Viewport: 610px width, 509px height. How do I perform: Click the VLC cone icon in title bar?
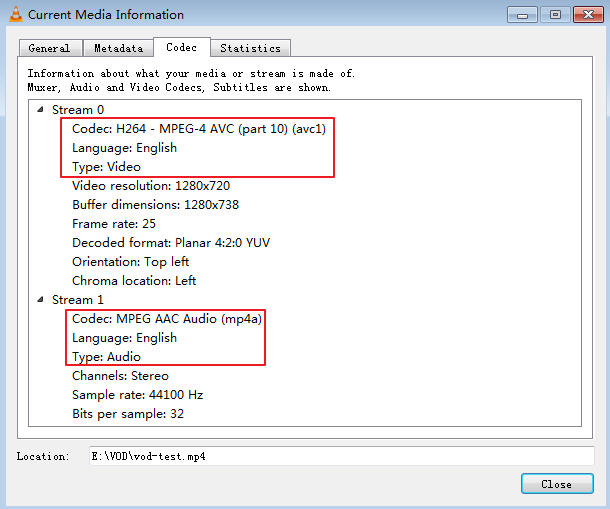[16, 14]
